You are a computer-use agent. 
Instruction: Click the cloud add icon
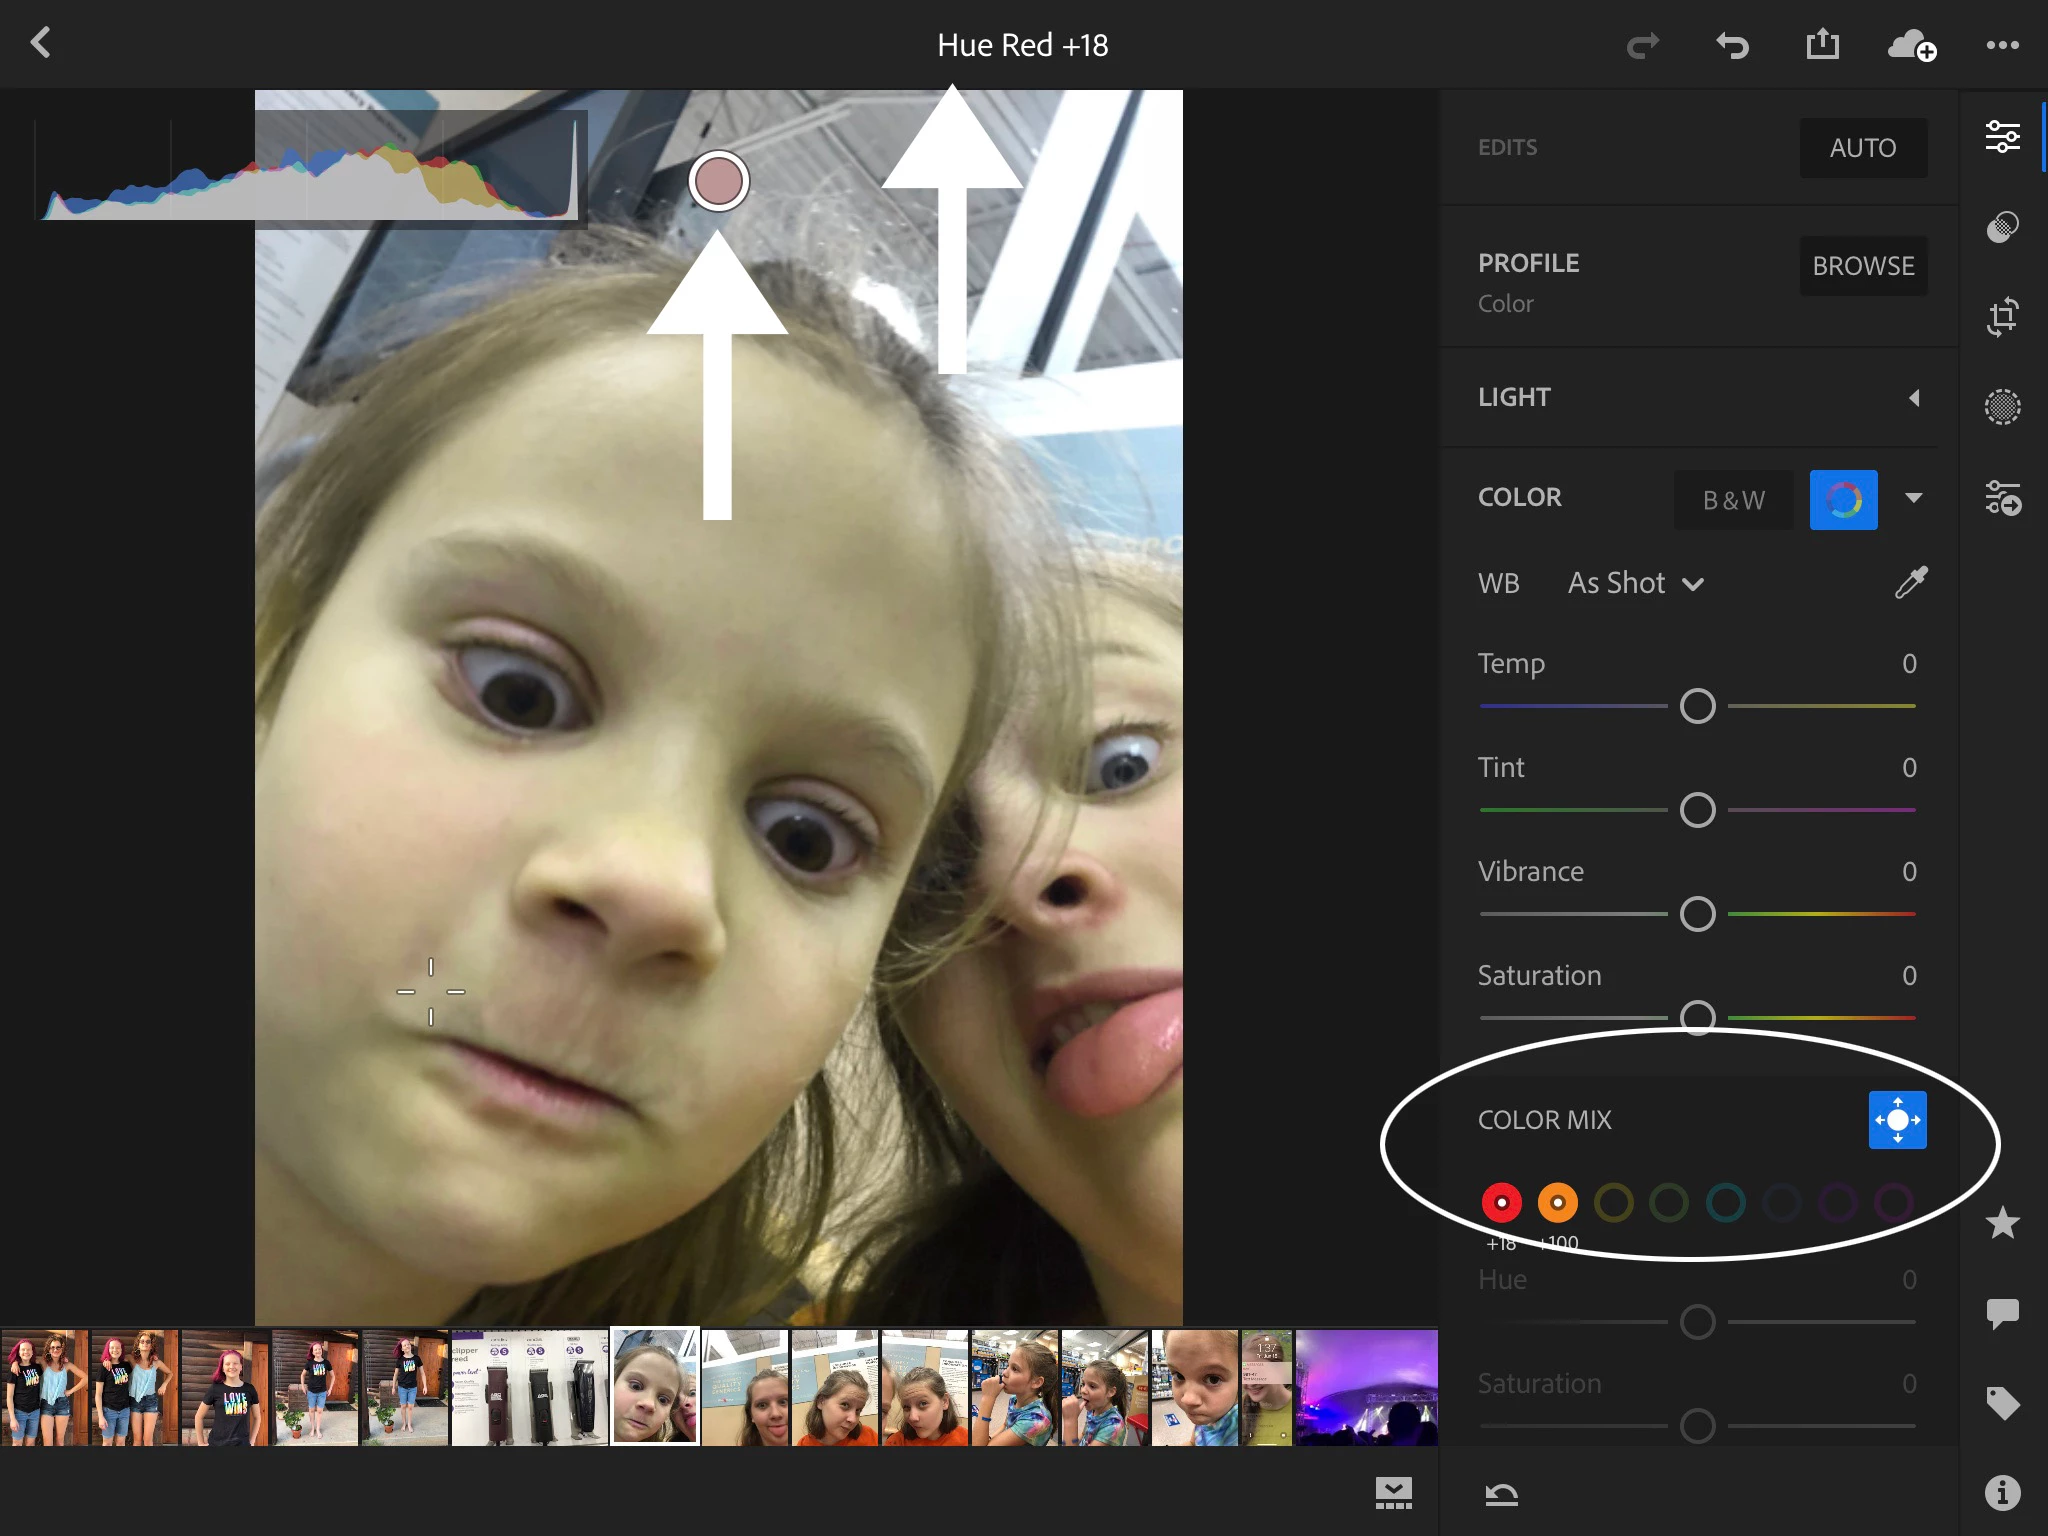click(1910, 45)
